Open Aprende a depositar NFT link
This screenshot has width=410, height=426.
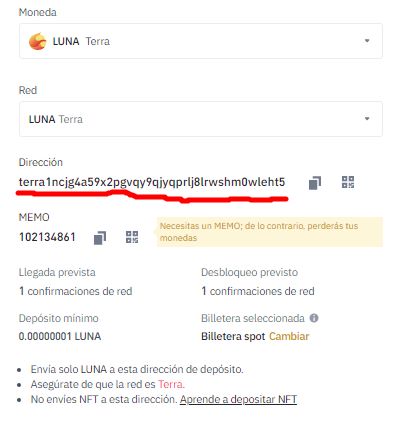click(238, 399)
